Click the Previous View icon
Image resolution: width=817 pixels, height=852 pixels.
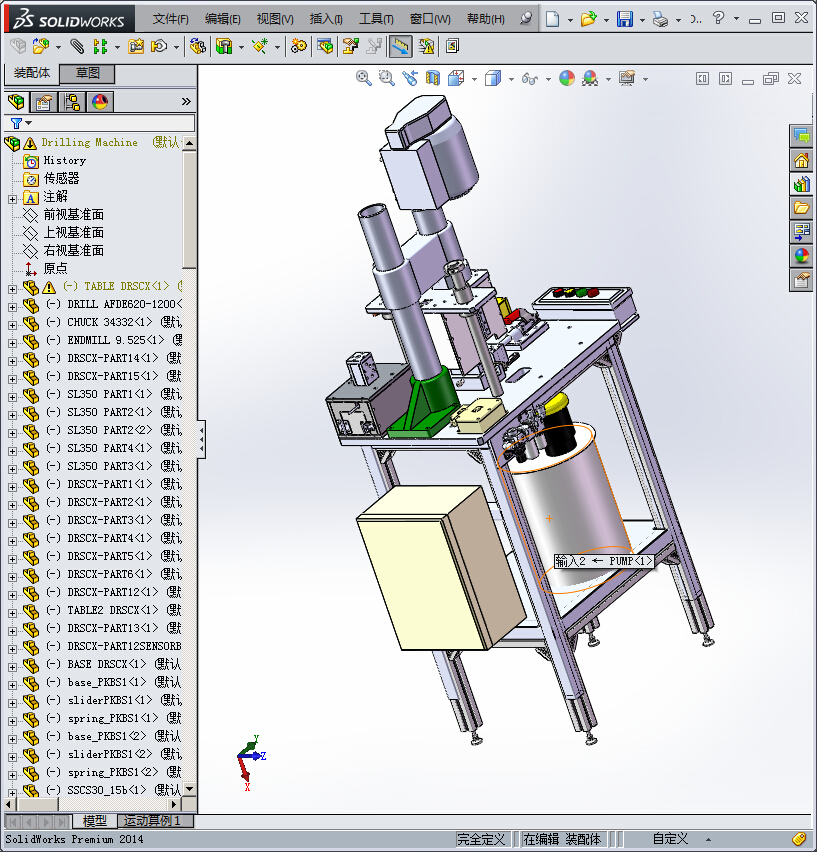point(410,78)
